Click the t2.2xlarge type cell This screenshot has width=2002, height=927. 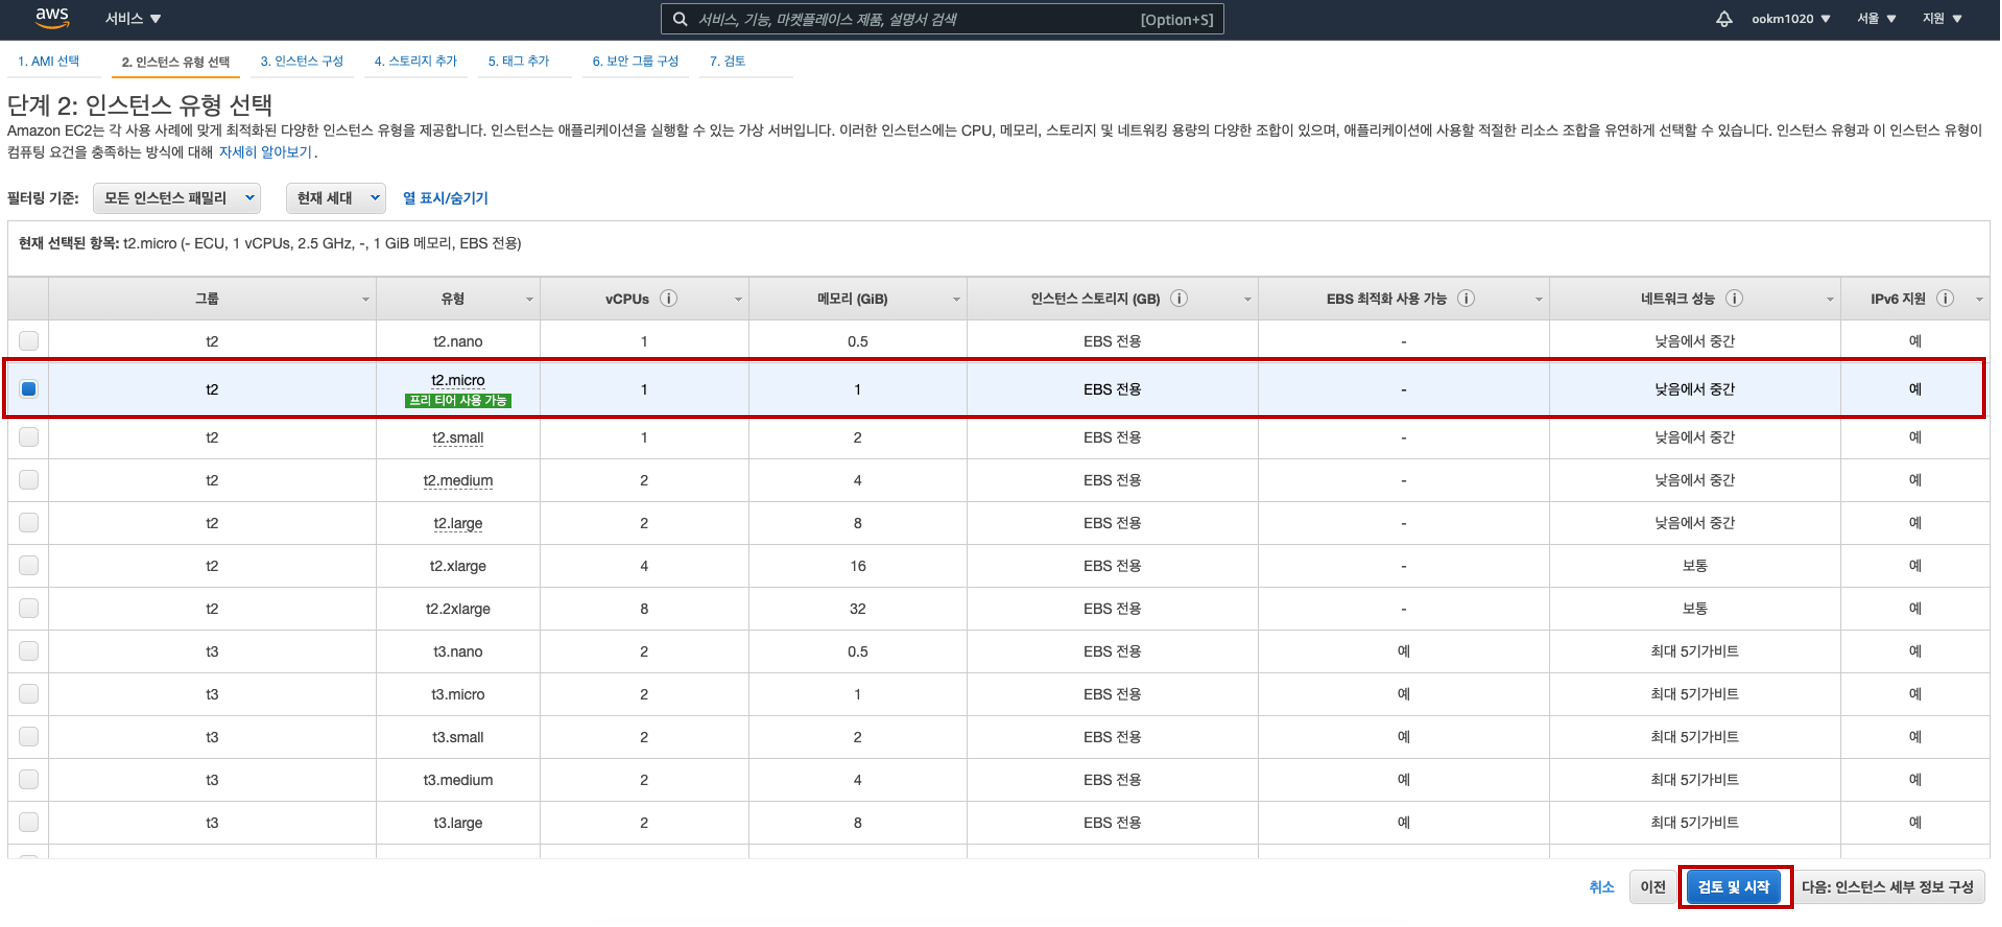click(458, 608)
